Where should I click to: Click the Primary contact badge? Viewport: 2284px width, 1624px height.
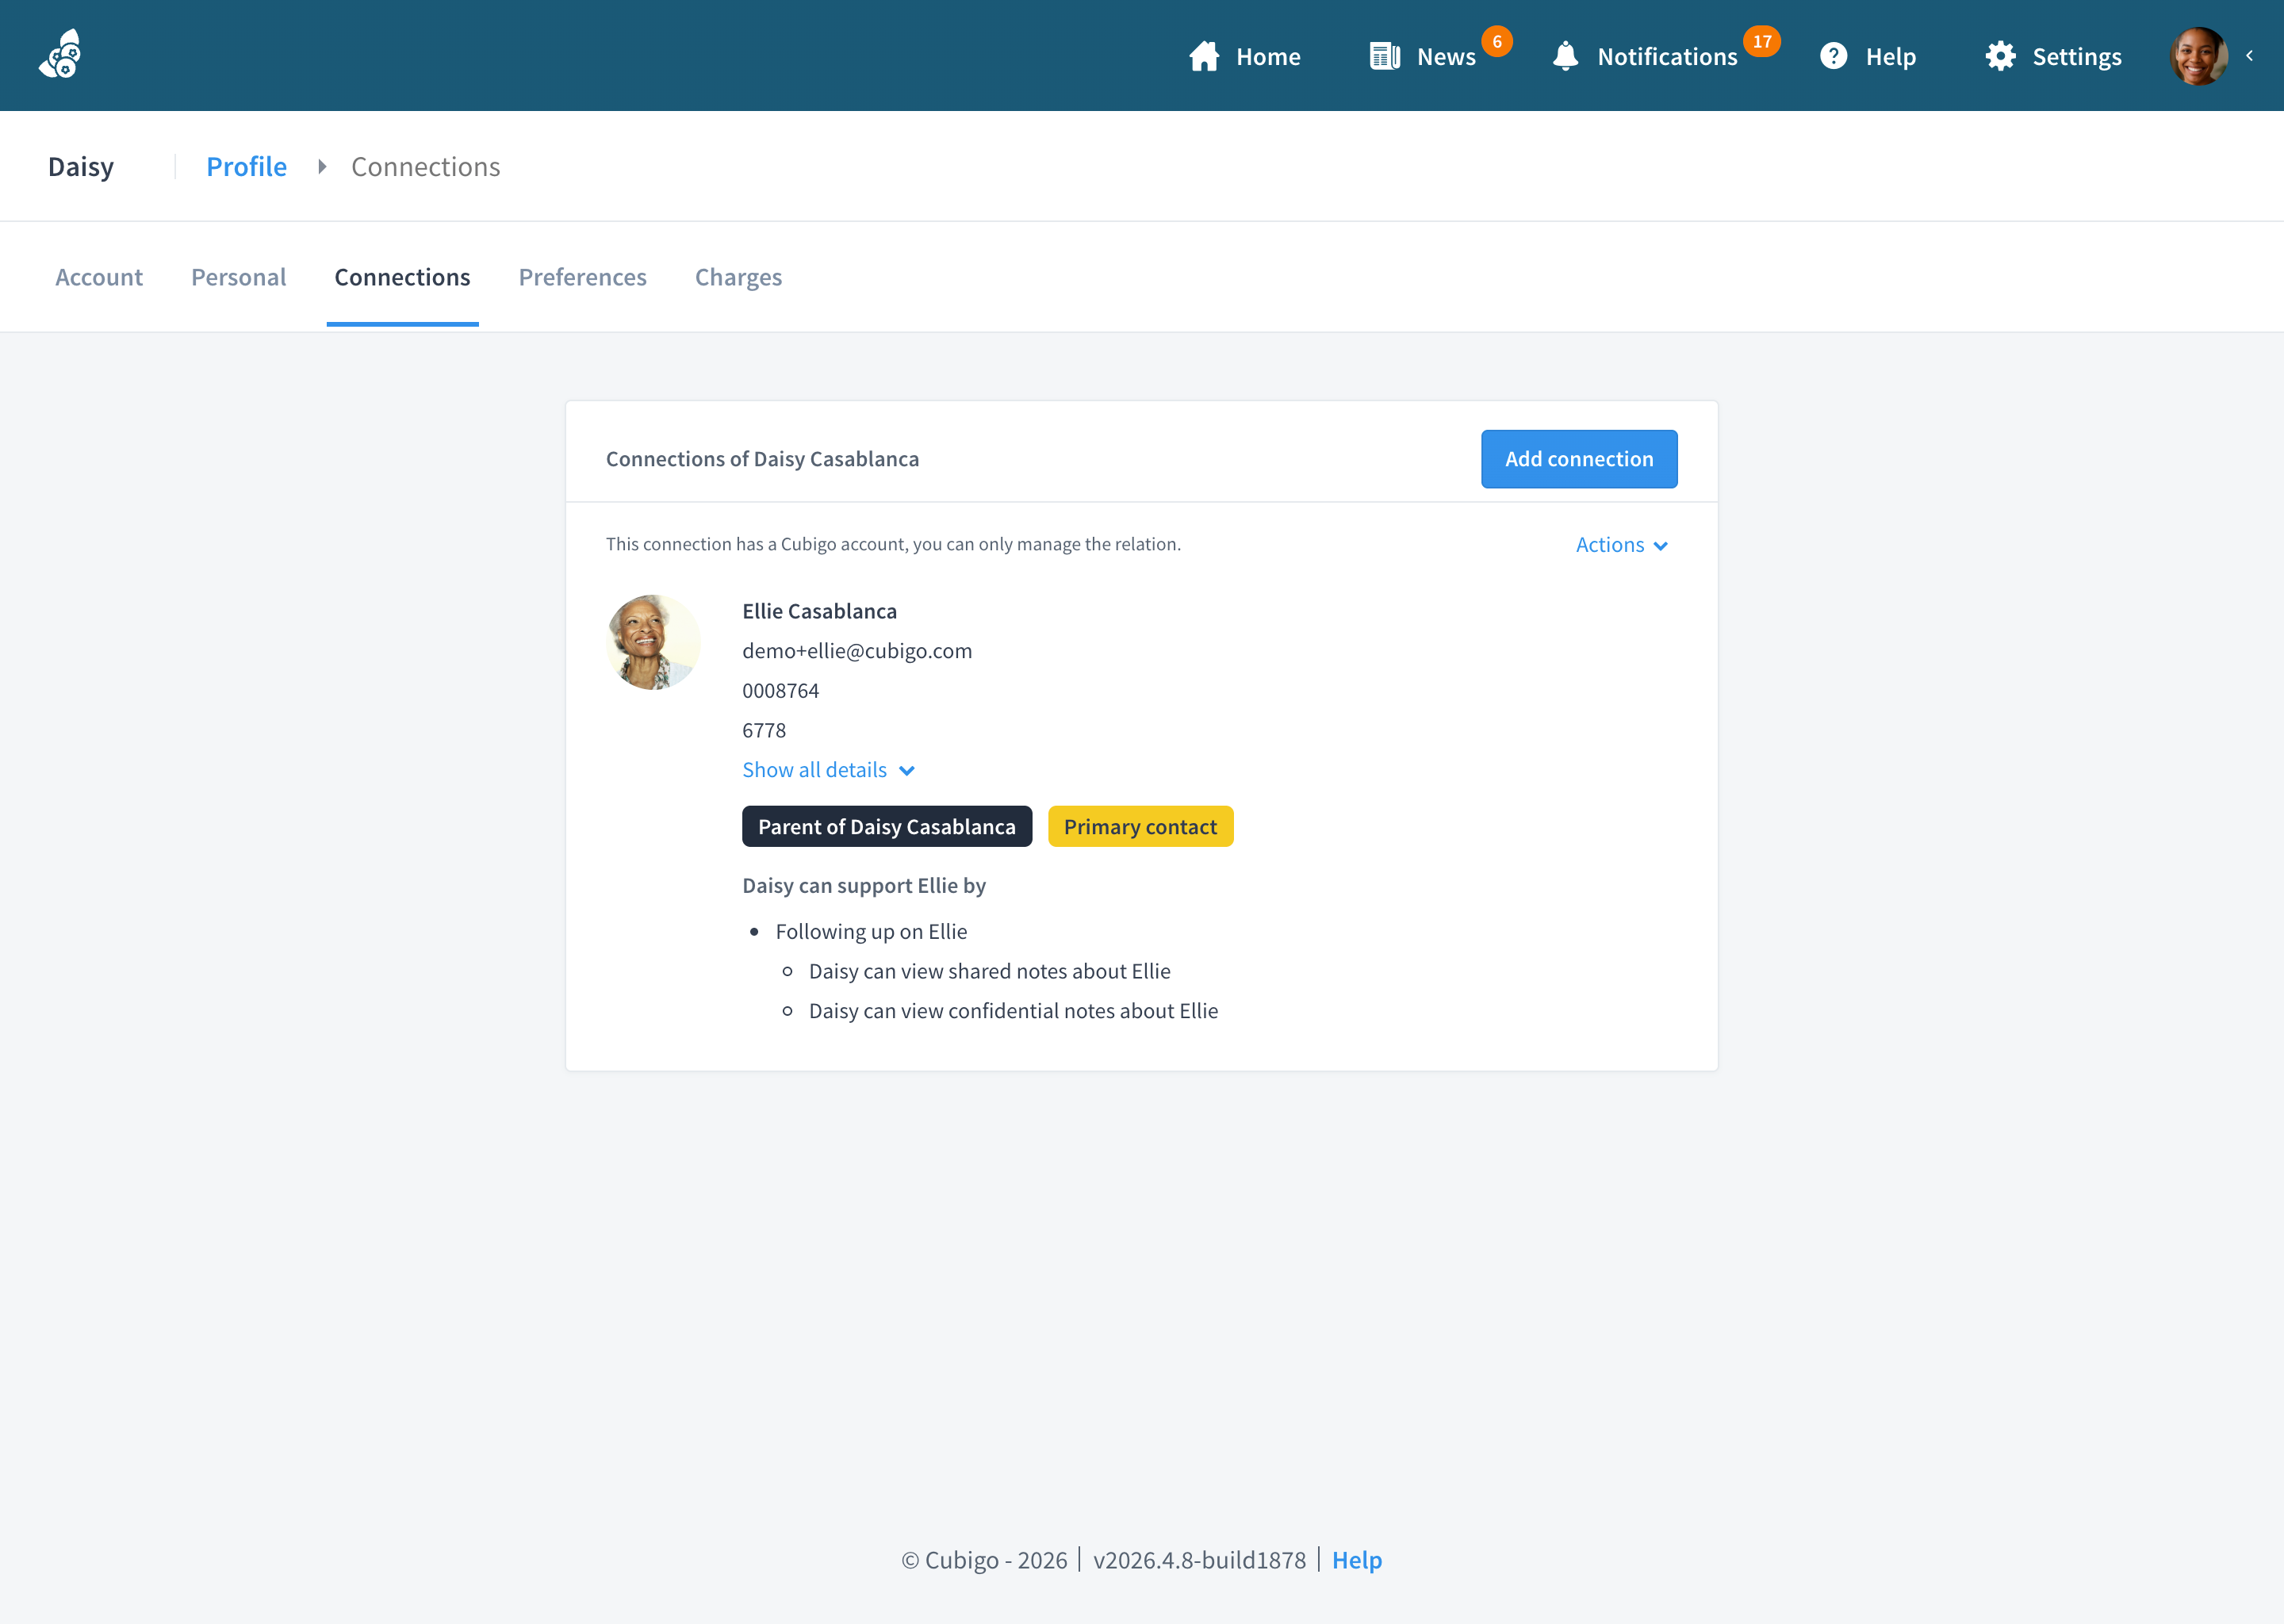point(1140,826)
